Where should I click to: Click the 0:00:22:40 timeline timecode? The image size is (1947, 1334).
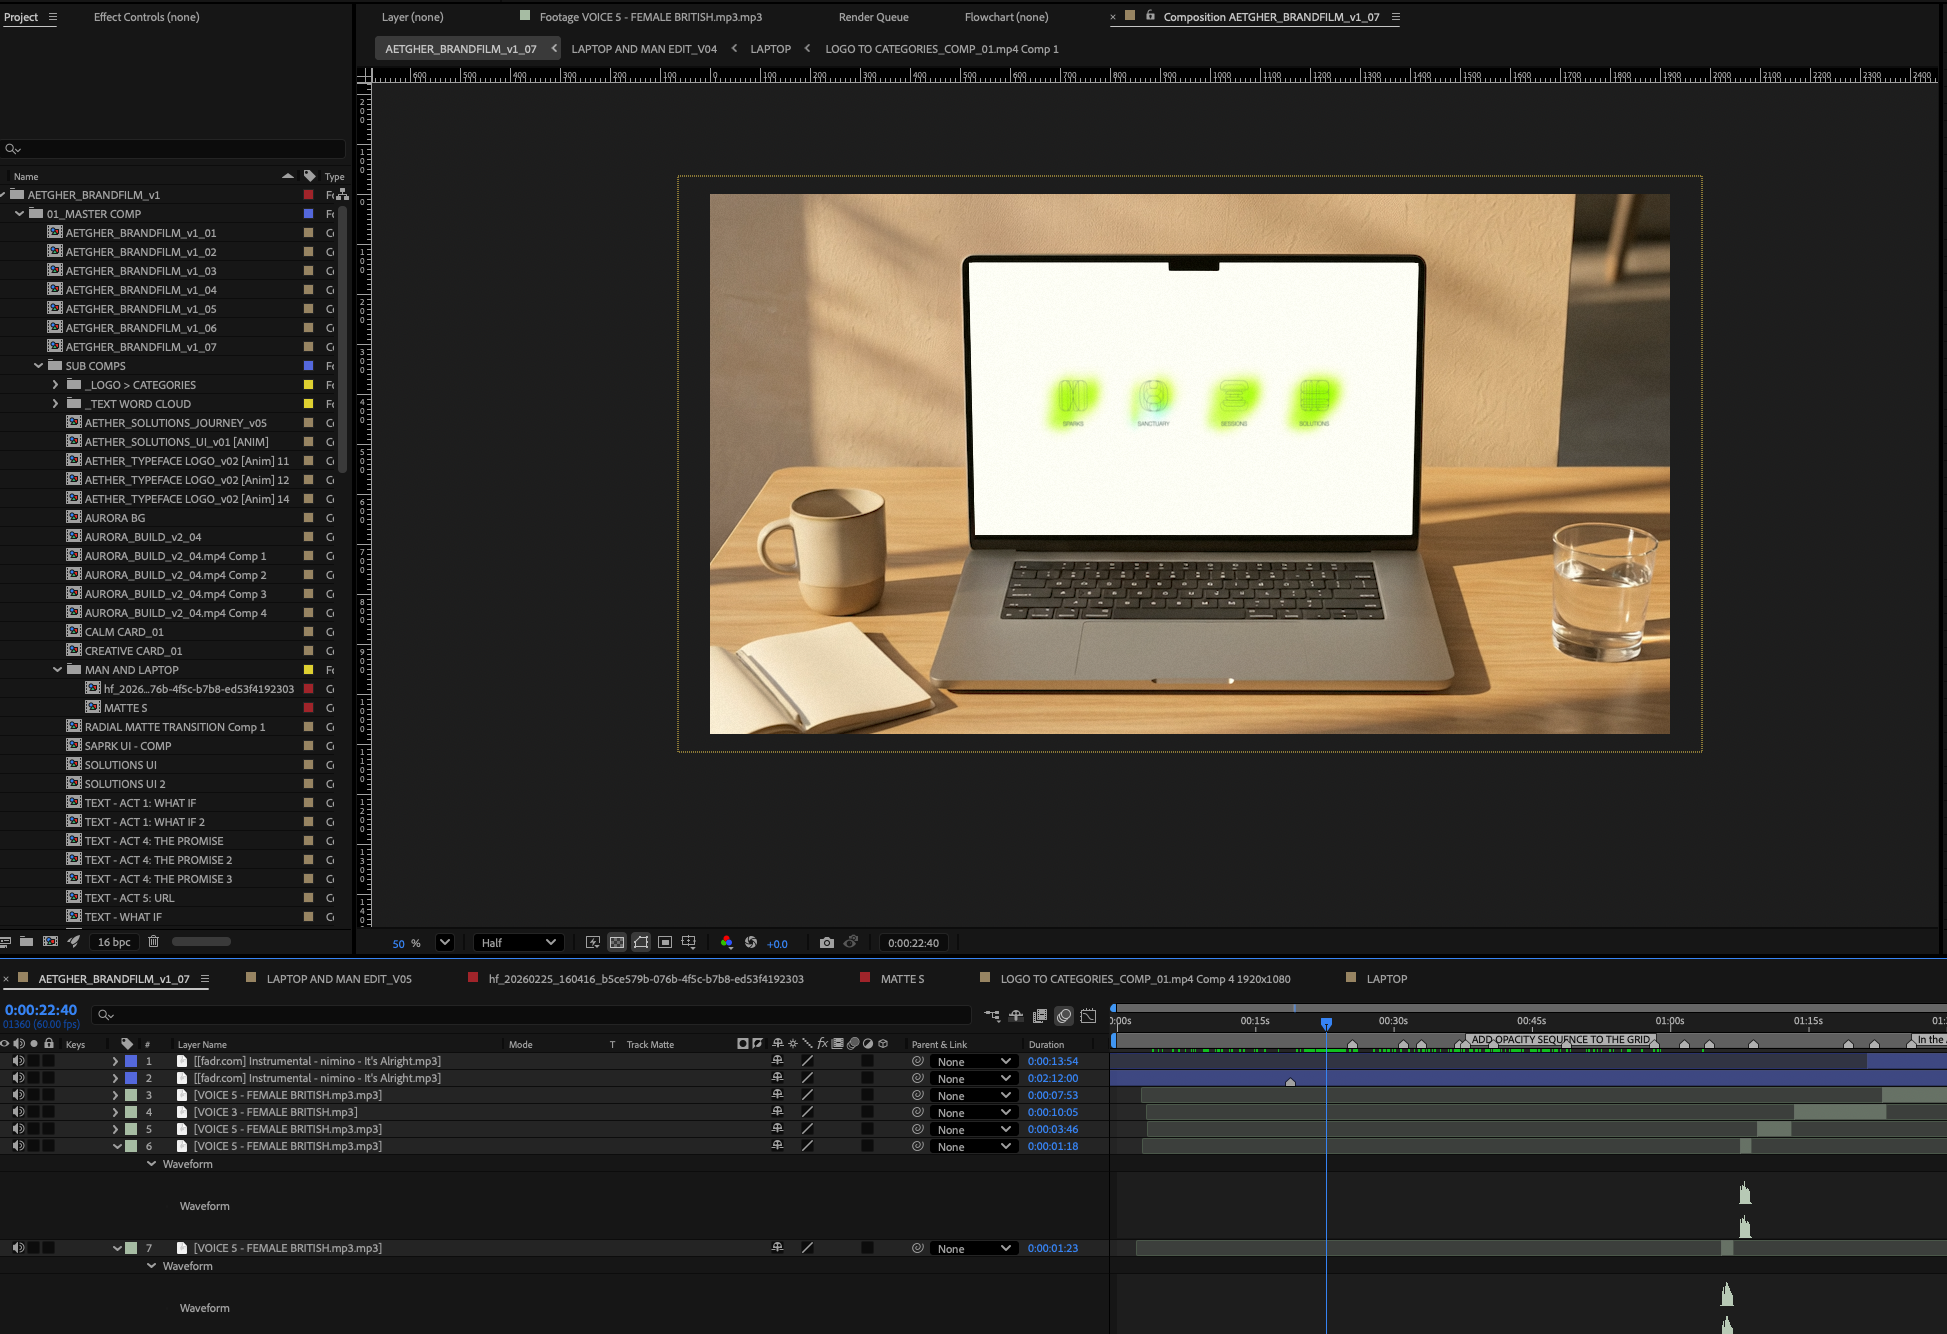pyautogui.click(x=41, y=1010)
